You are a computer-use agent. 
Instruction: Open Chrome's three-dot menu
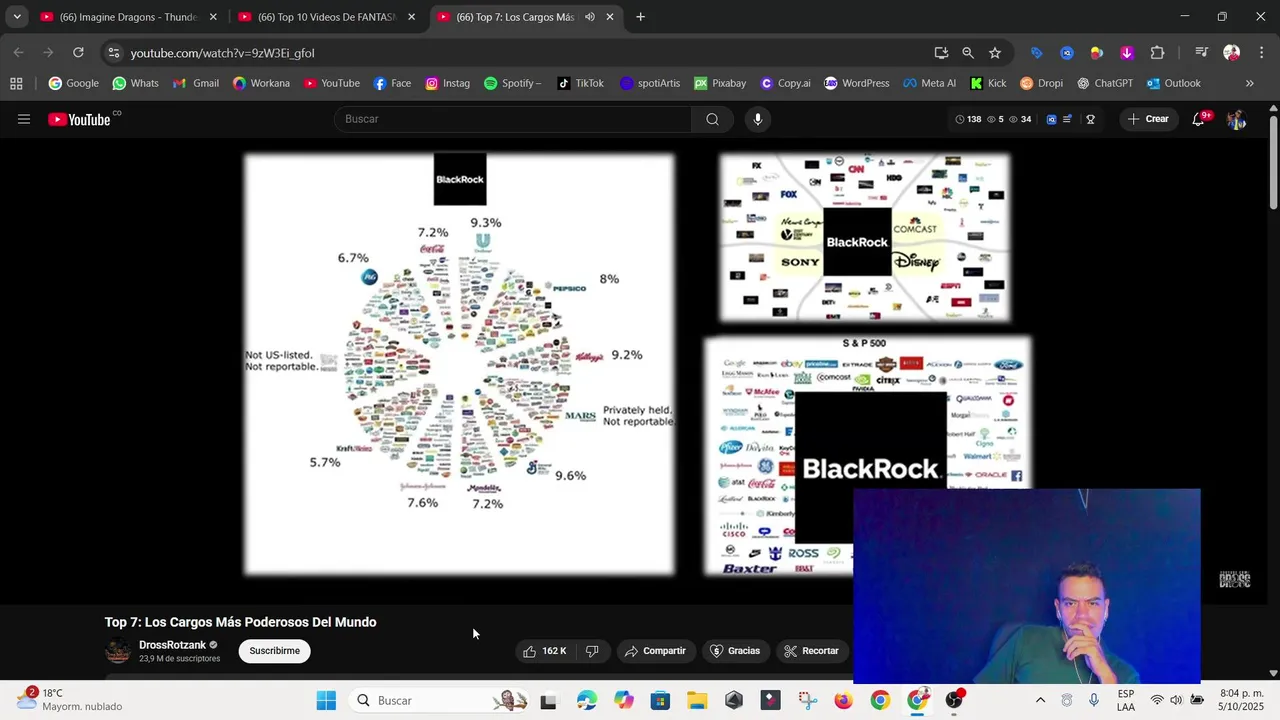point(1260,53)
